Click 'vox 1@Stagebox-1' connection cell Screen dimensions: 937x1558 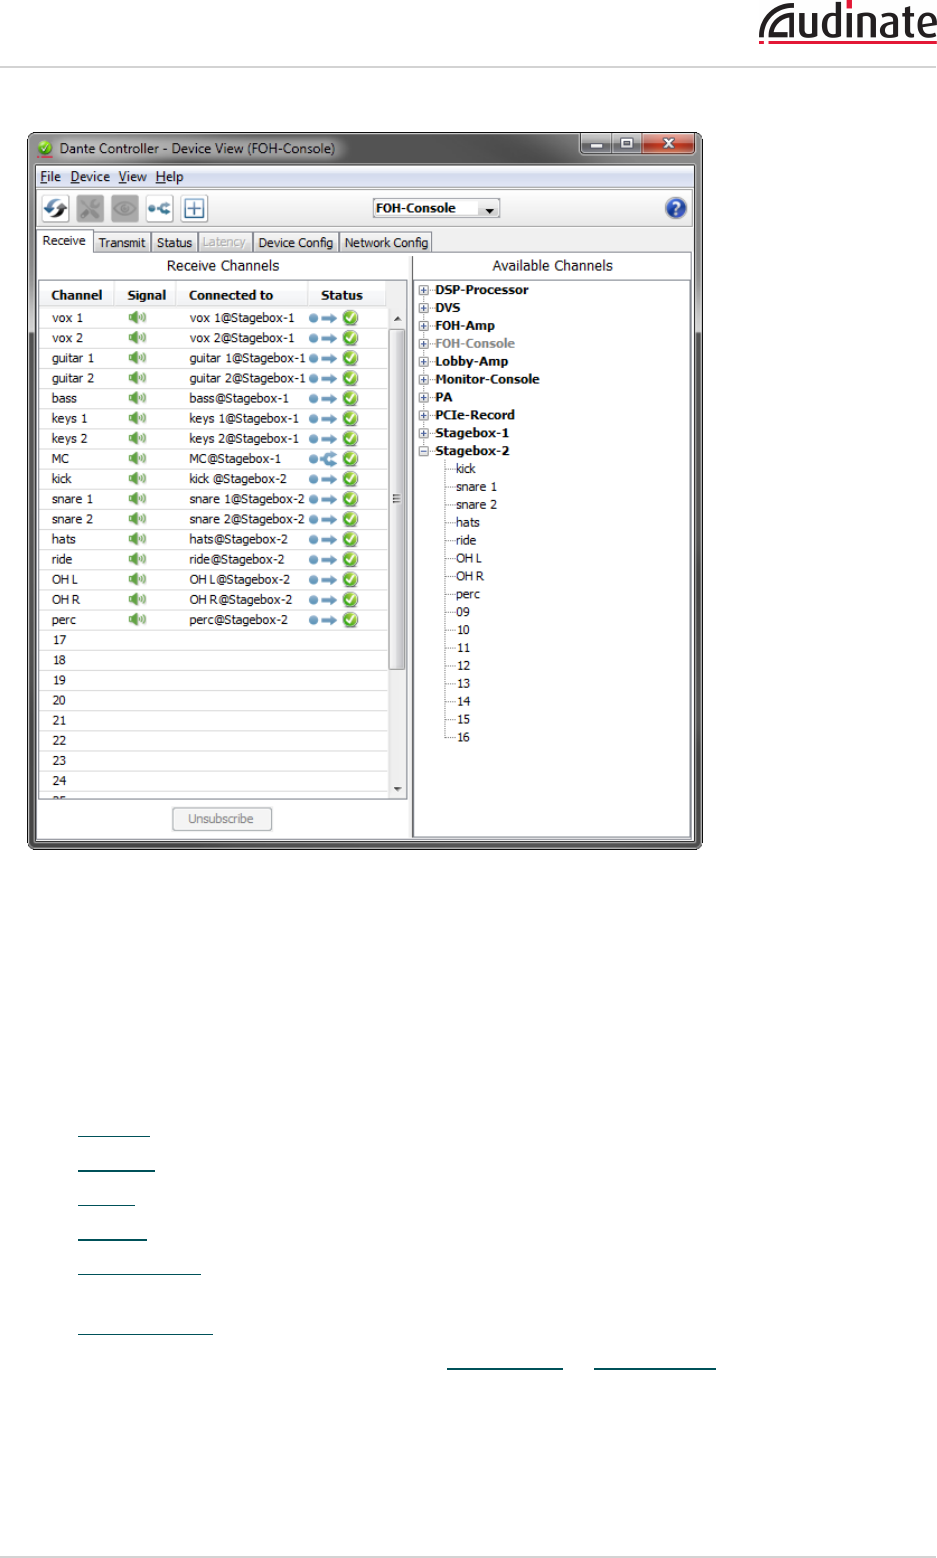coord(242,318)
